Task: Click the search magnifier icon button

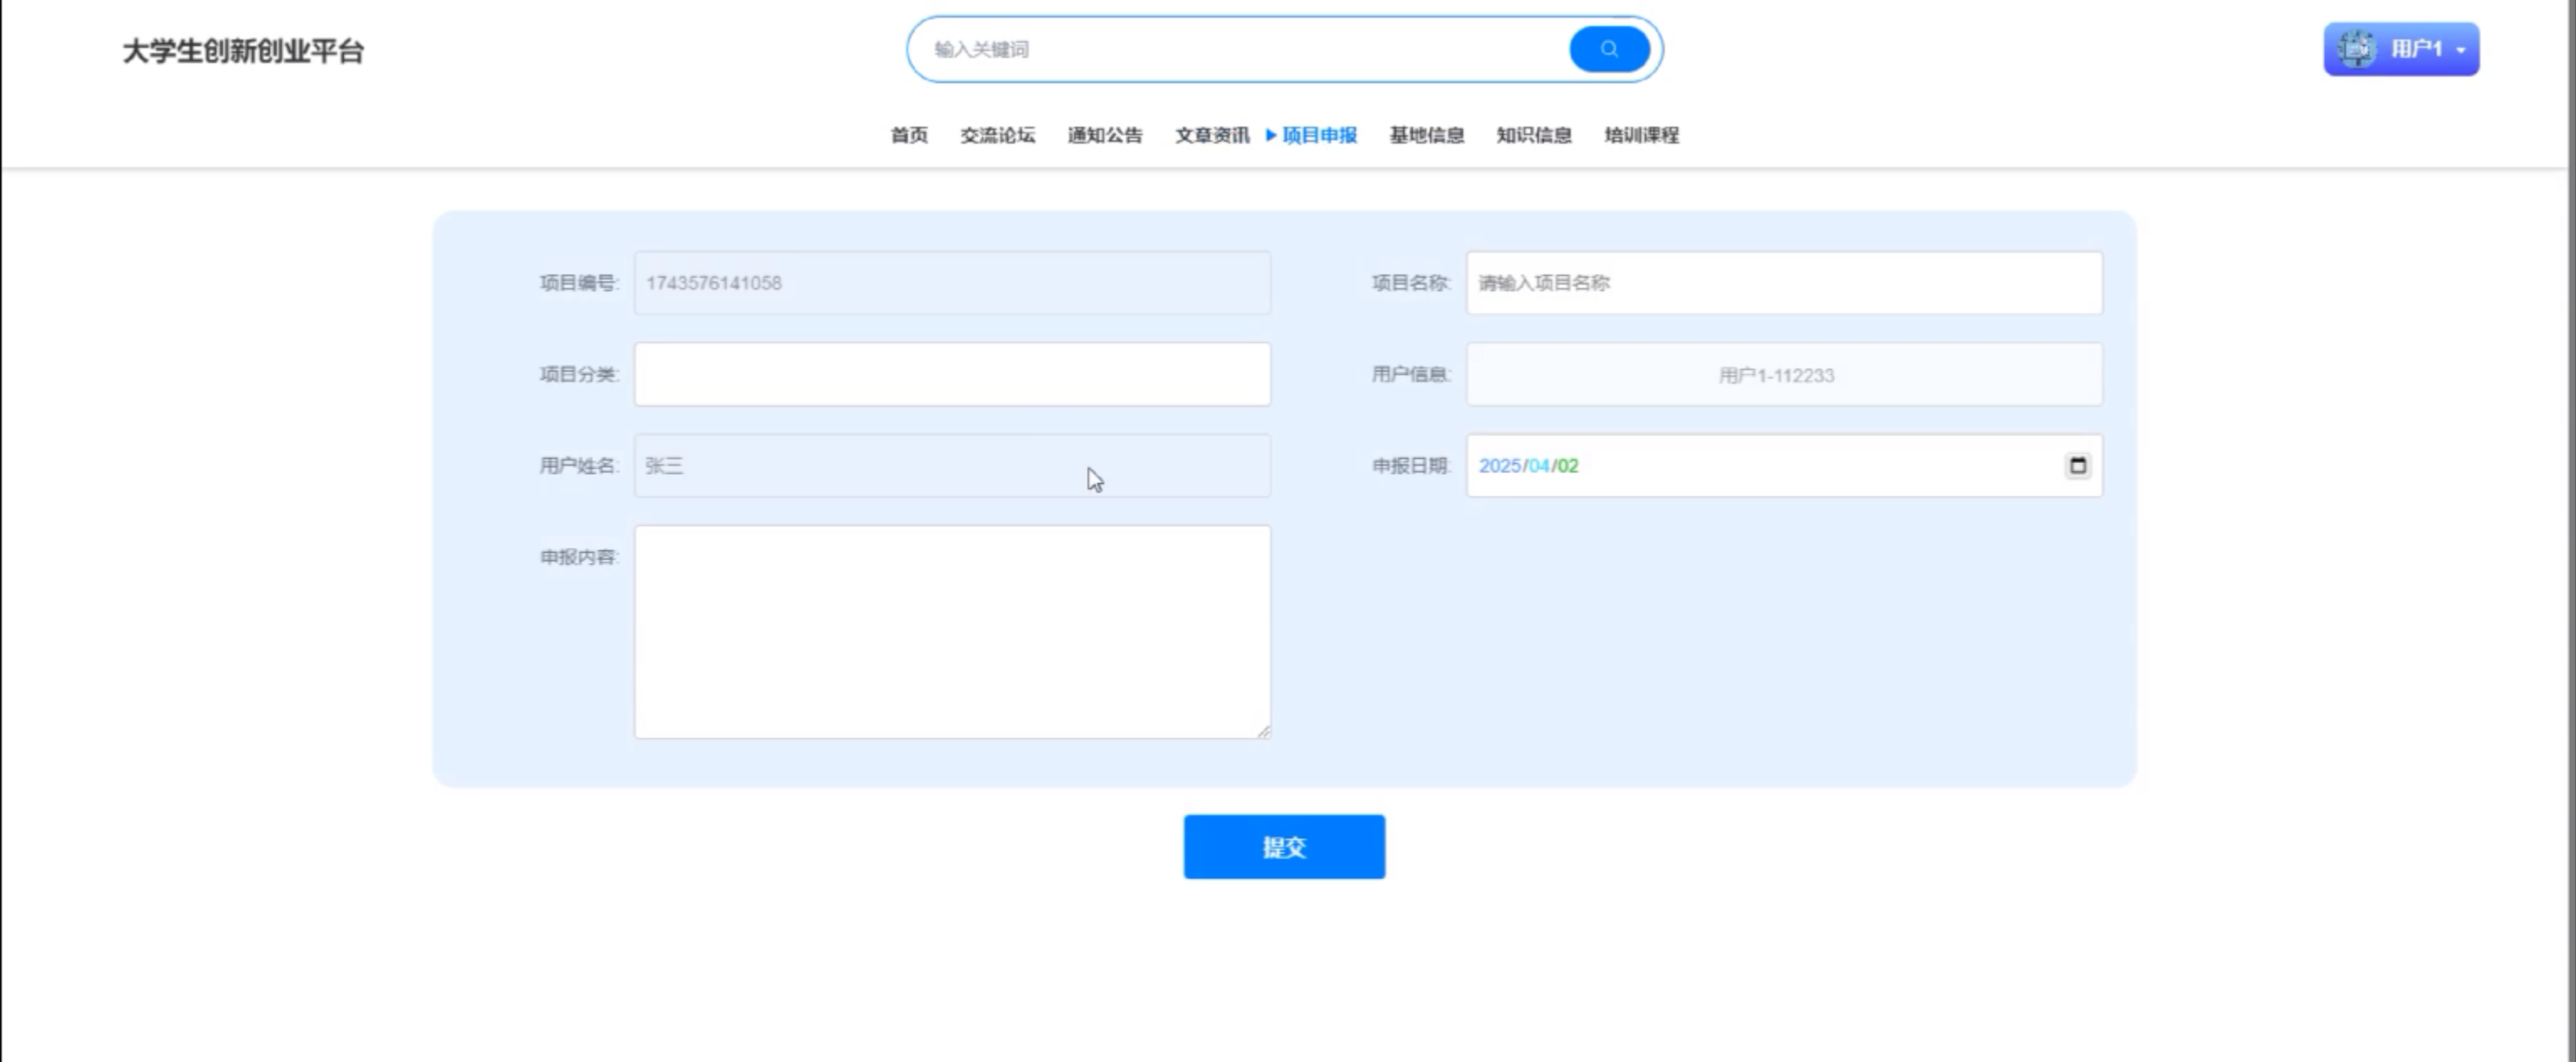Action: click(x=1608, y=49)
